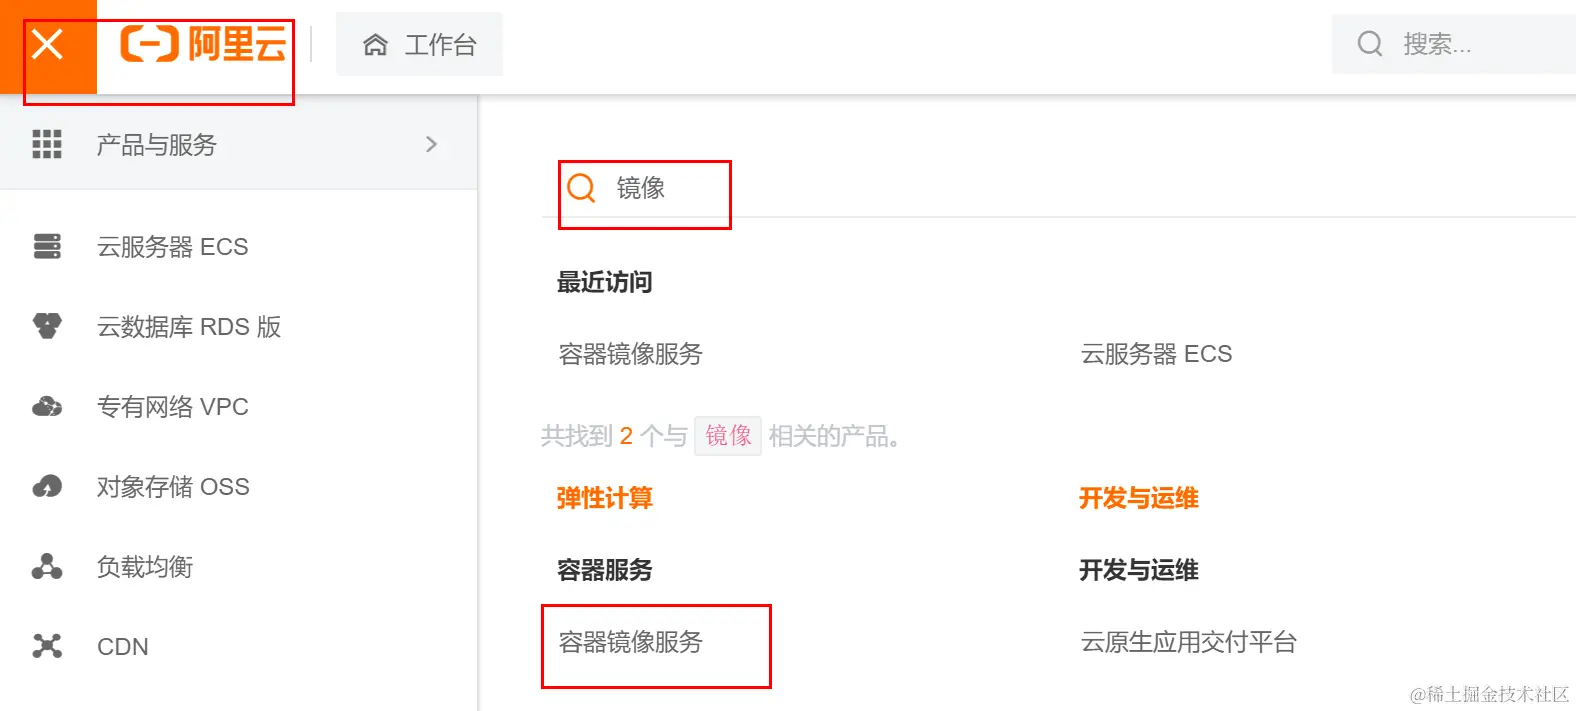Open the 工作台 tab

click(x=420, y=45)
